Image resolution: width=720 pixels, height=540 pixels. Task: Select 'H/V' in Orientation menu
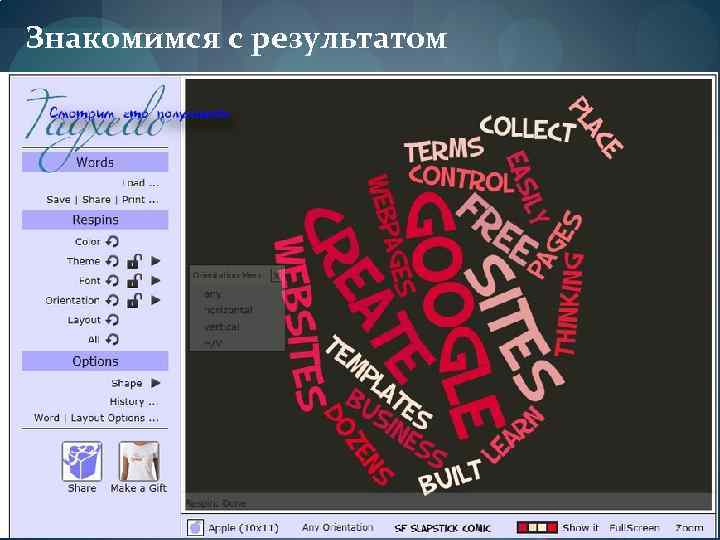[213, 343]
